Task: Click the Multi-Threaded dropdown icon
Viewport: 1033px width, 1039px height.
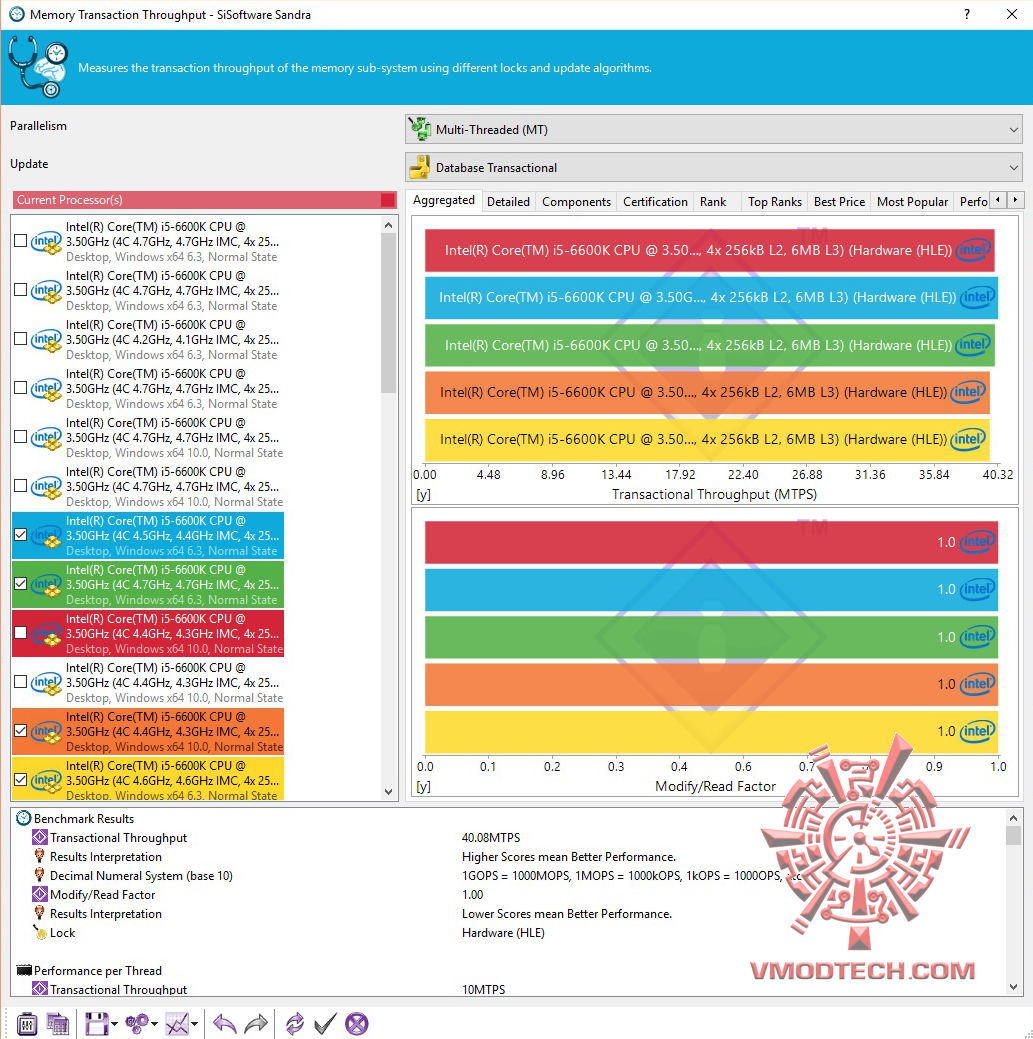Action: coord(419,129)
